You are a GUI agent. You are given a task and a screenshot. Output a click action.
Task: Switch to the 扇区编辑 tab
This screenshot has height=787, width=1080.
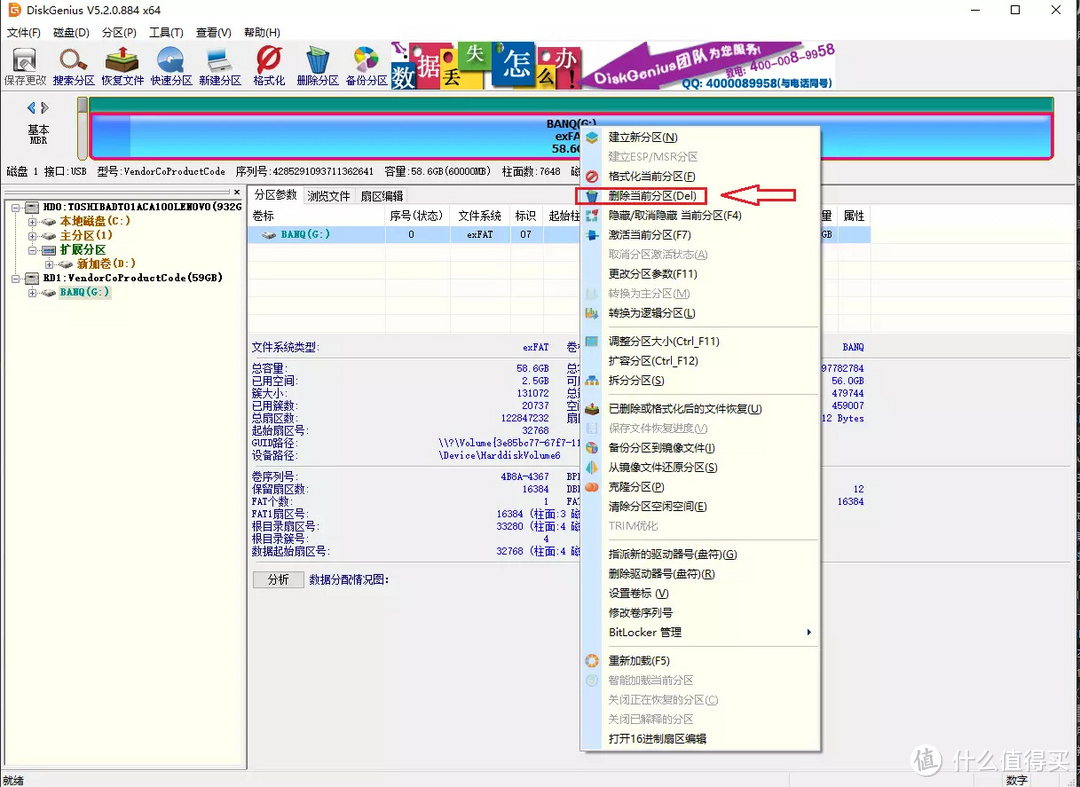tap(382, 196)
